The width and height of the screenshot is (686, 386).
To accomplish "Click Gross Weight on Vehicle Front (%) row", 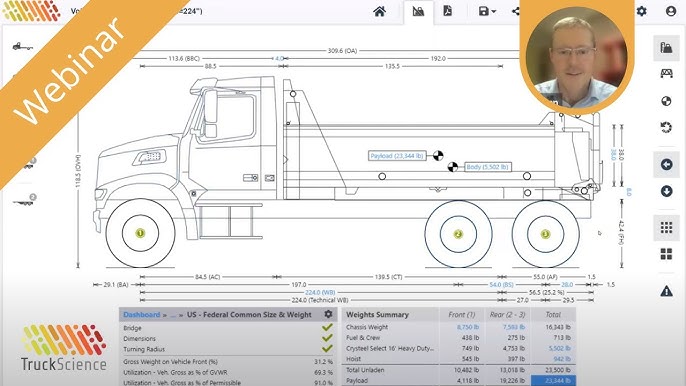I will [x=228, y=362].
